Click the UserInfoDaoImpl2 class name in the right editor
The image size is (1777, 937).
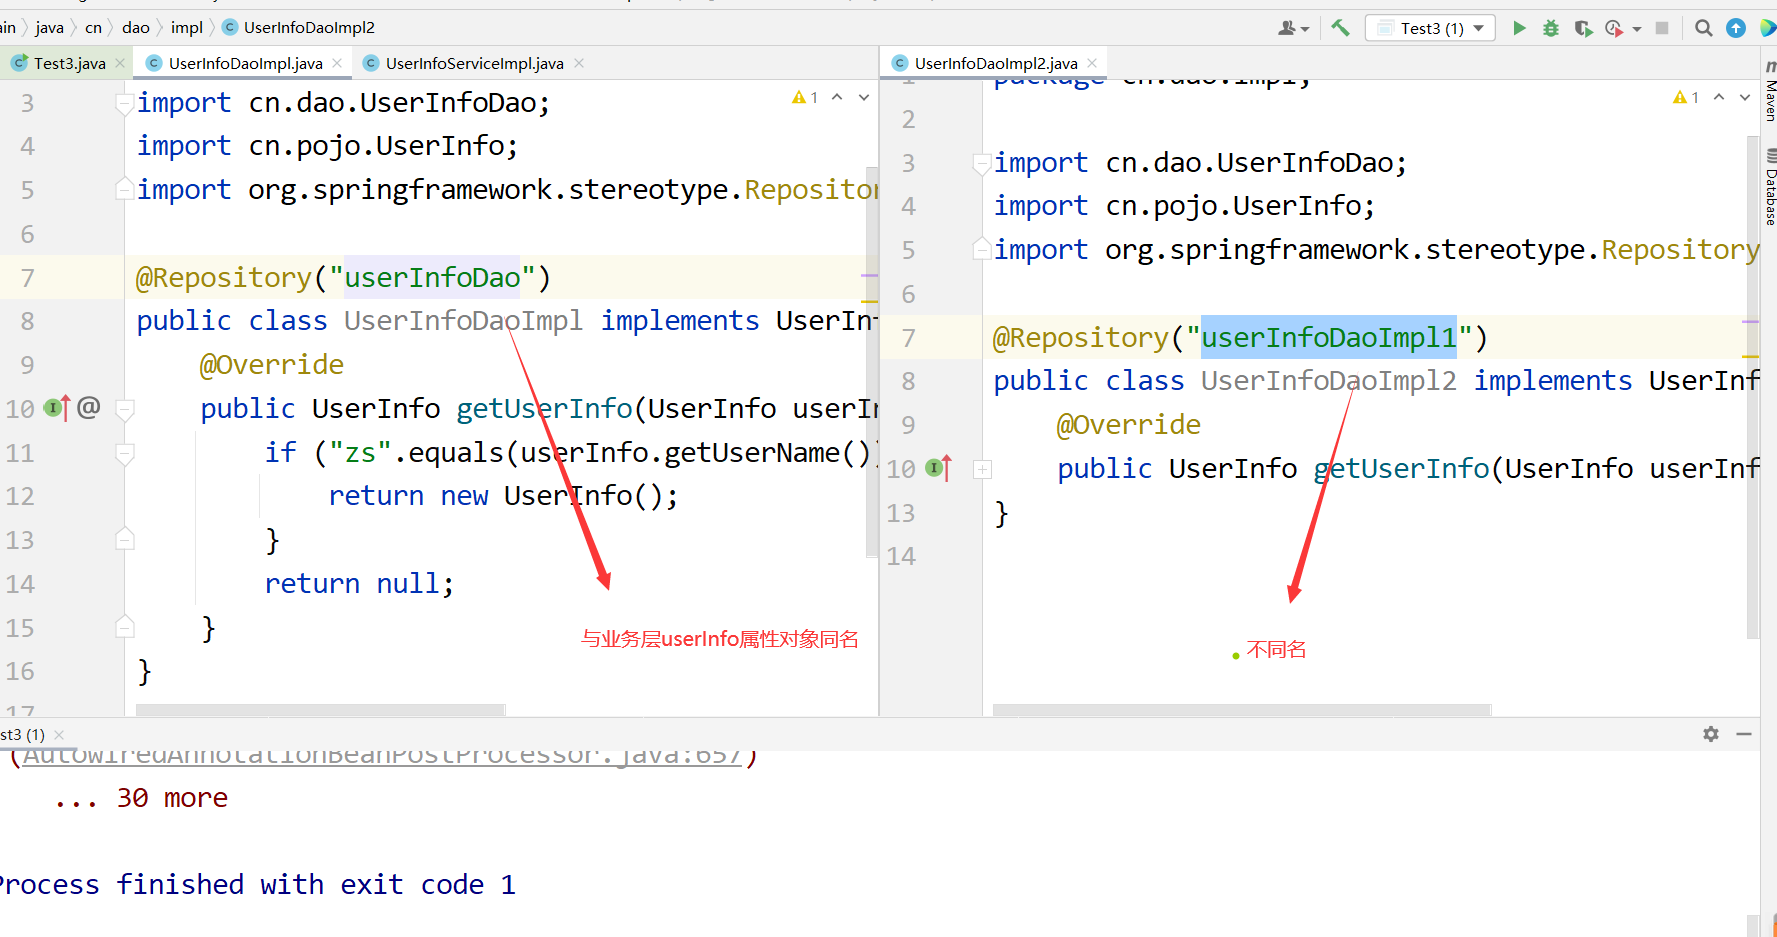[x=1329, y=381]
